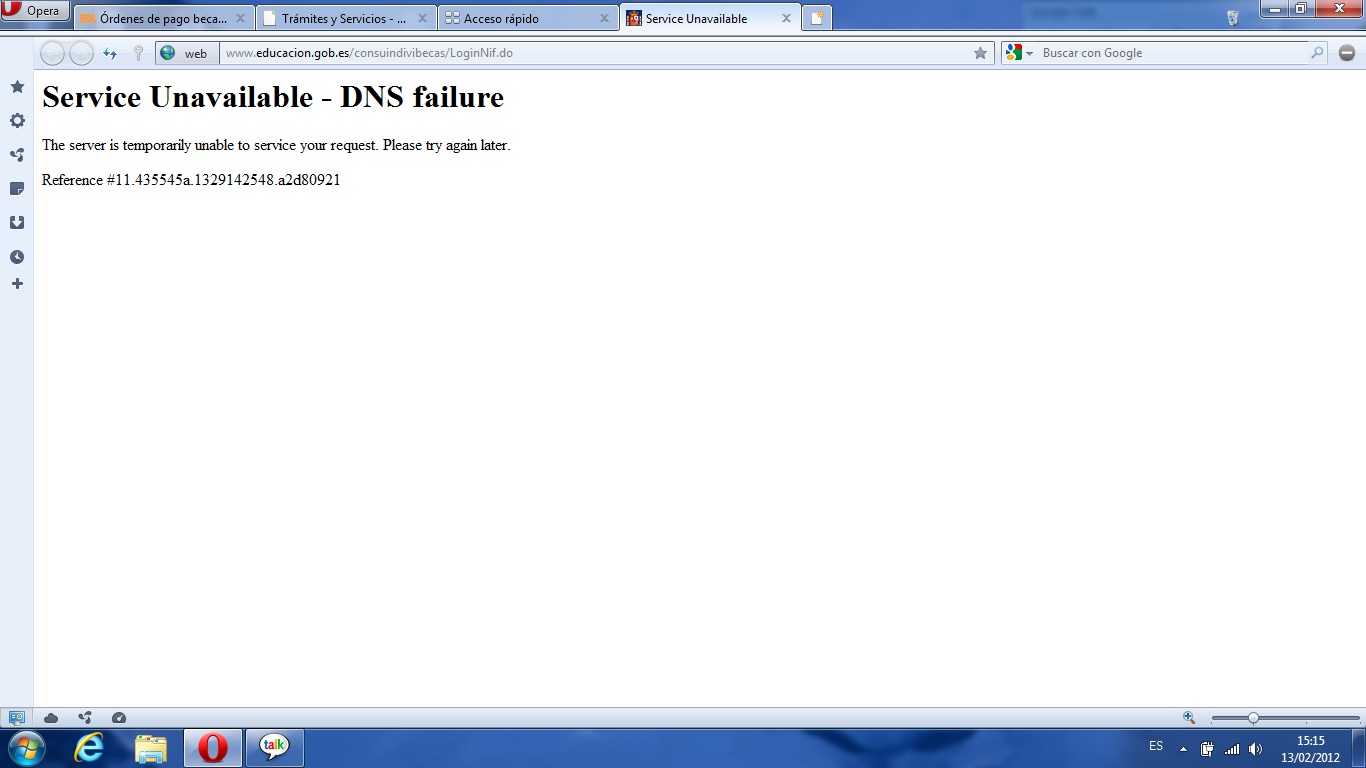This screenshot has width=1366, height=768.
Task: Click the network signal tray icon
Action: pos(1232,748)
